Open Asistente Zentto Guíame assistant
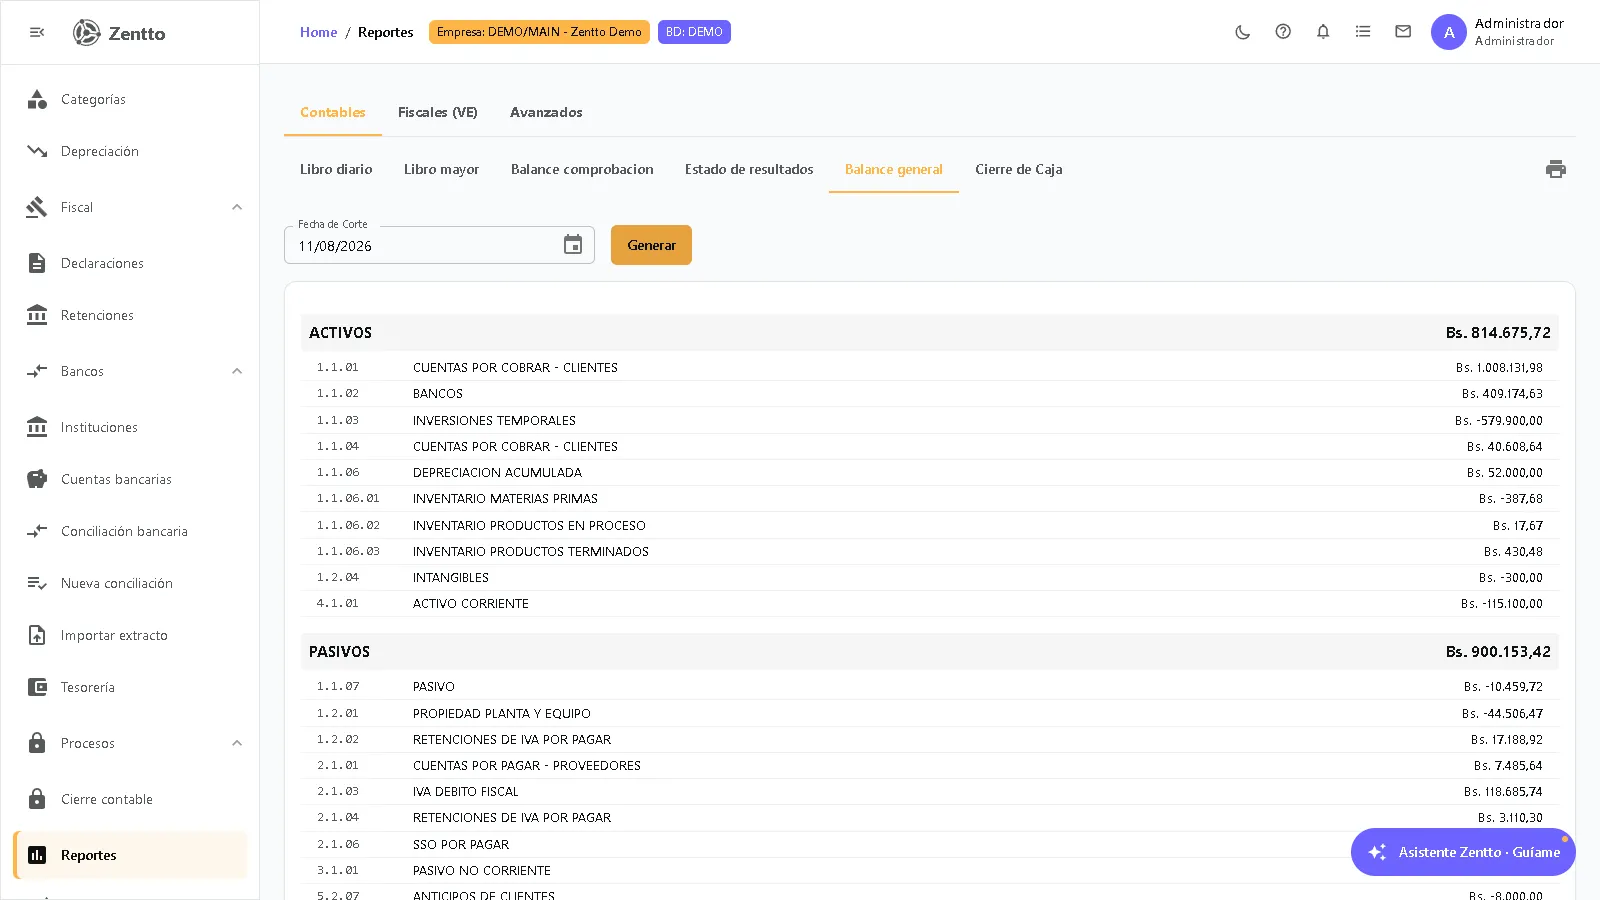Screen dimensions: 1600x900 1463,852
